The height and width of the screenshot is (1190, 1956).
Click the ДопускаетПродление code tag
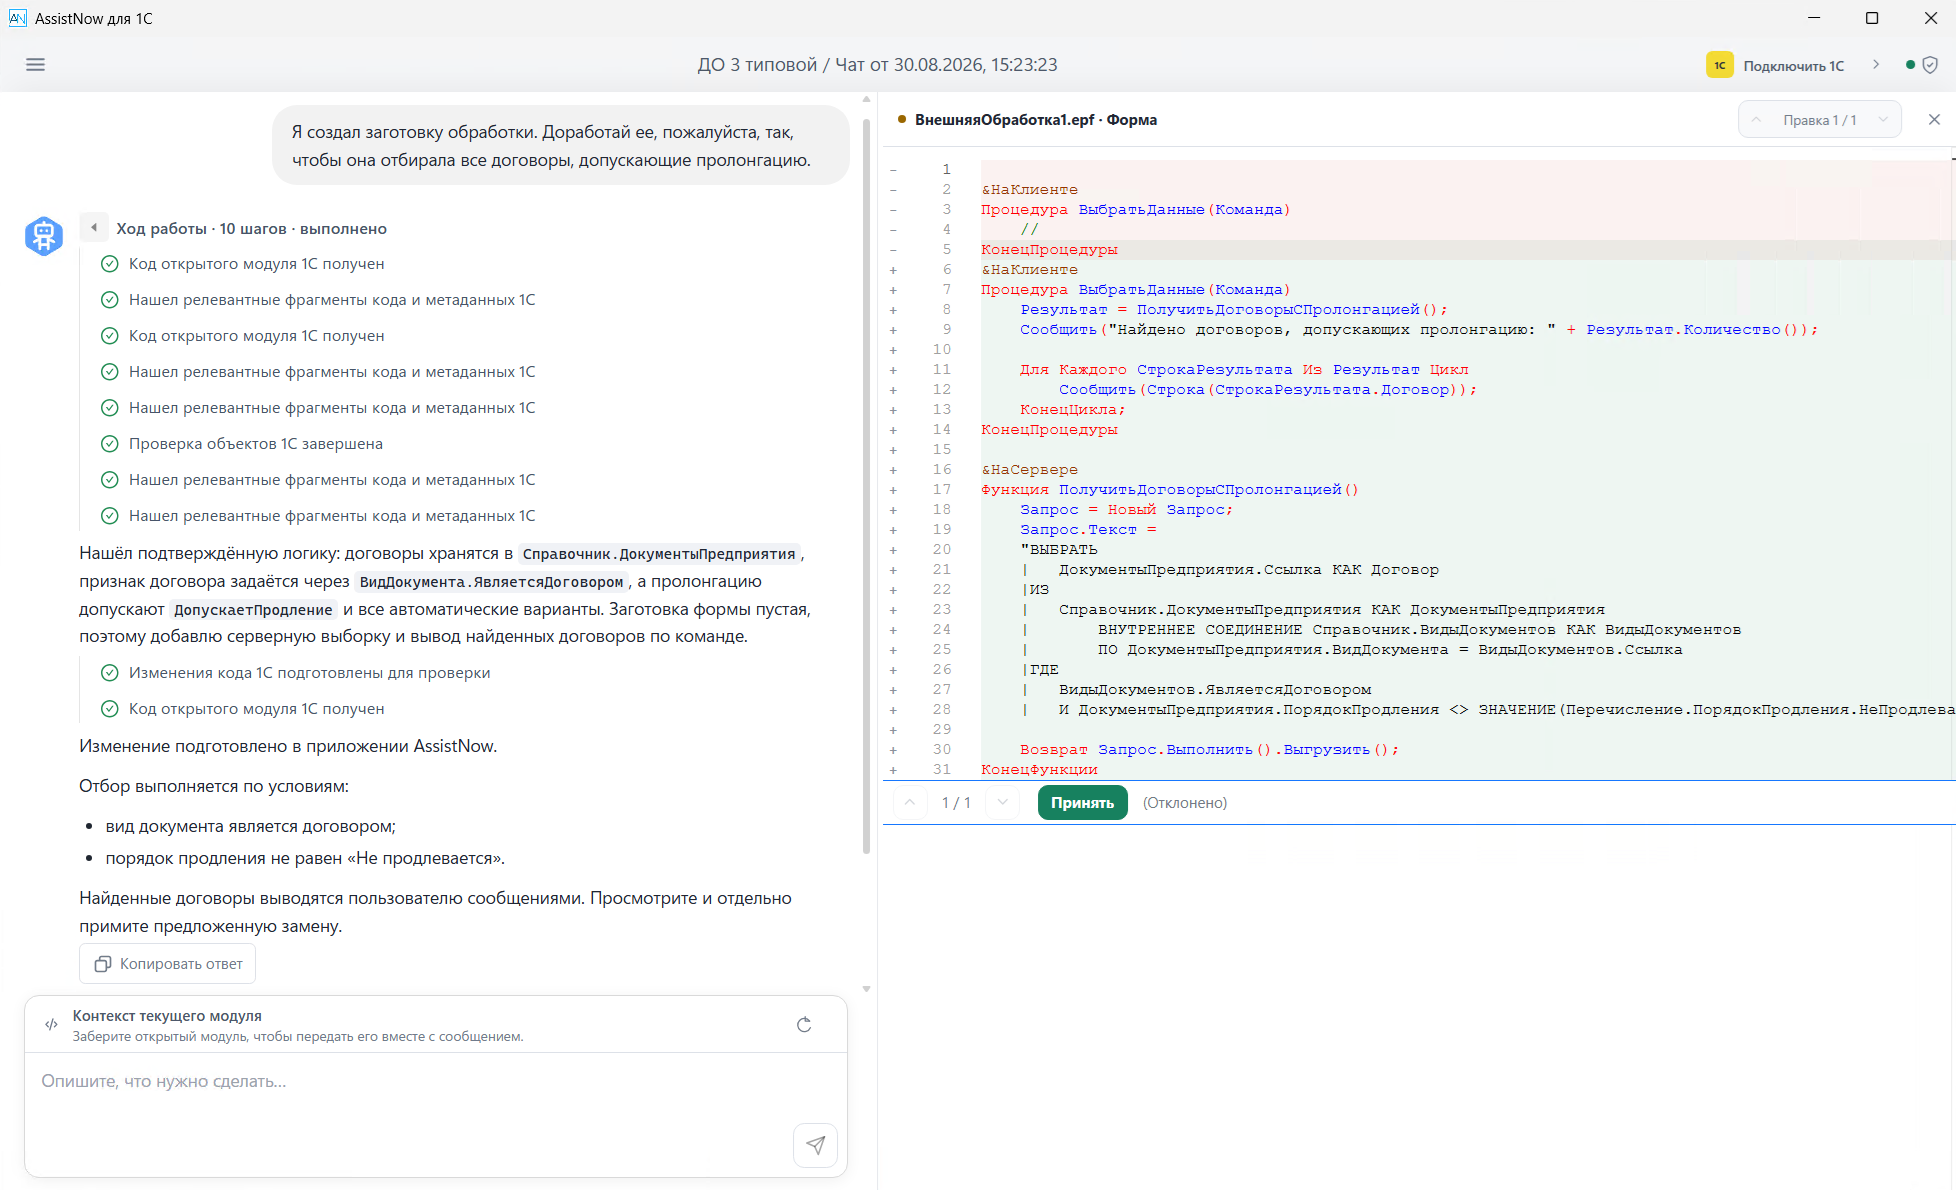pyautogui.click(x=253, y=610)
